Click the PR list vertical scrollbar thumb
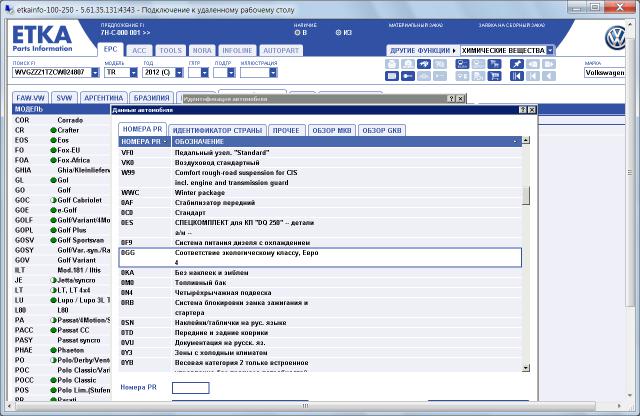The image size is (640, 416). pos(526,196)
